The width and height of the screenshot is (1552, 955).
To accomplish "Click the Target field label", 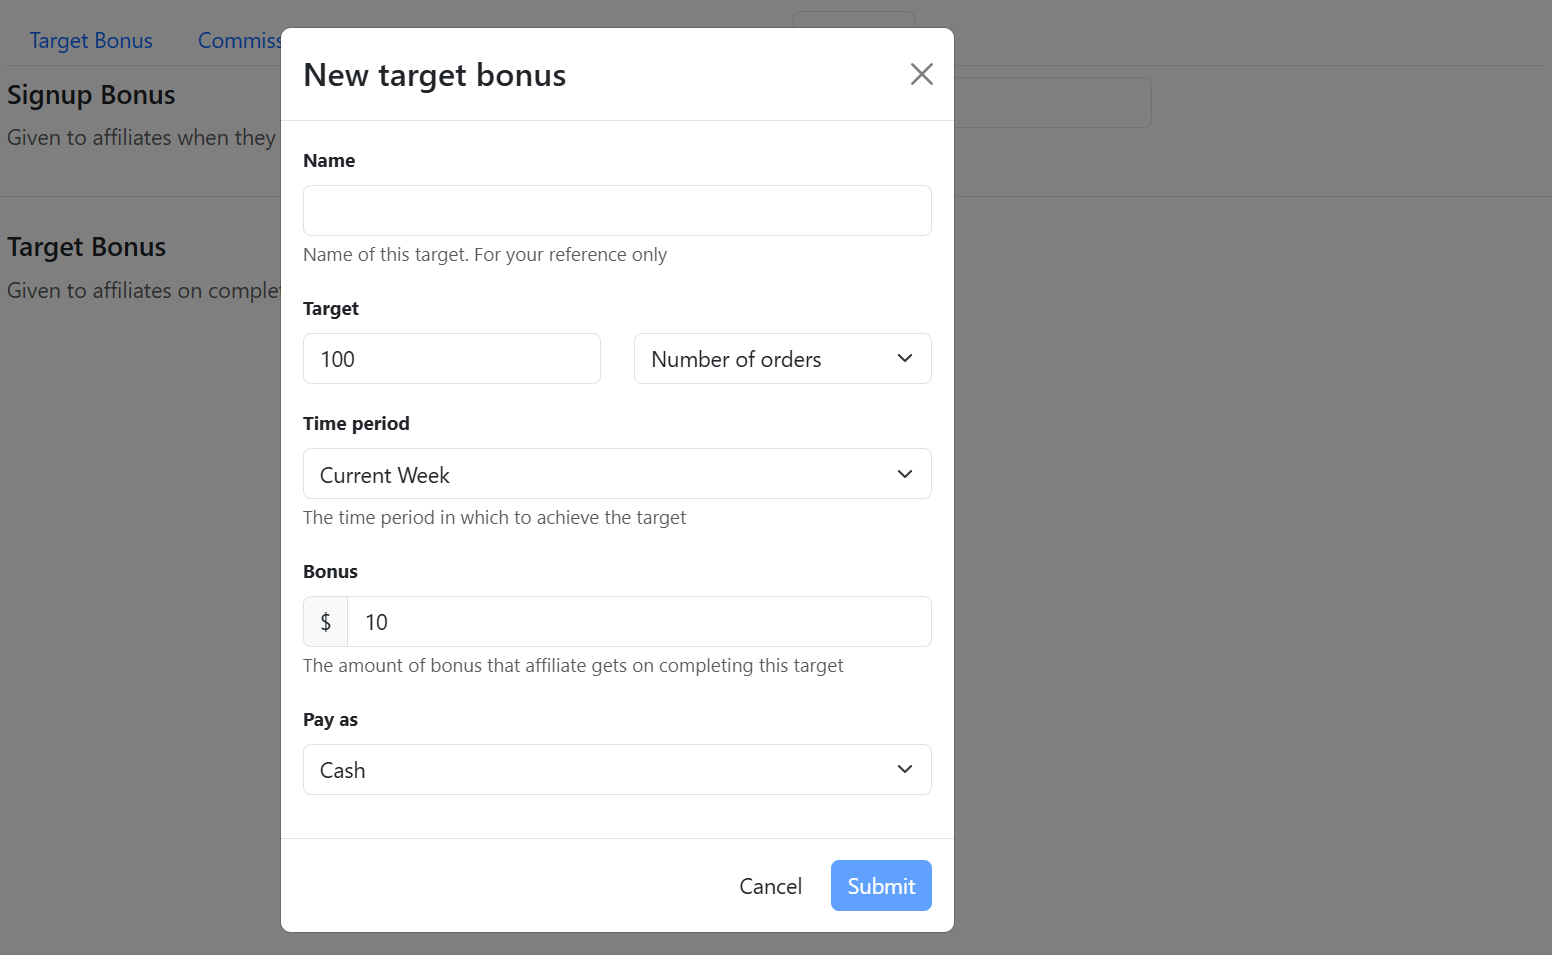I will tap(331, 309).
